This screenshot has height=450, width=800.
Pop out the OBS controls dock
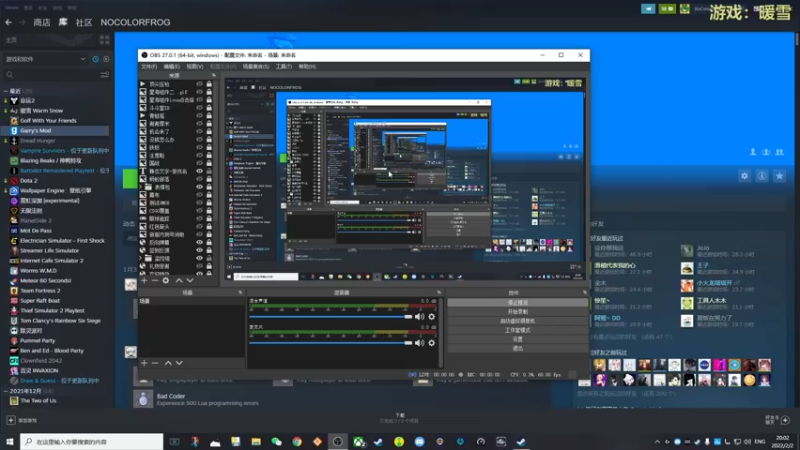[584, 292]
